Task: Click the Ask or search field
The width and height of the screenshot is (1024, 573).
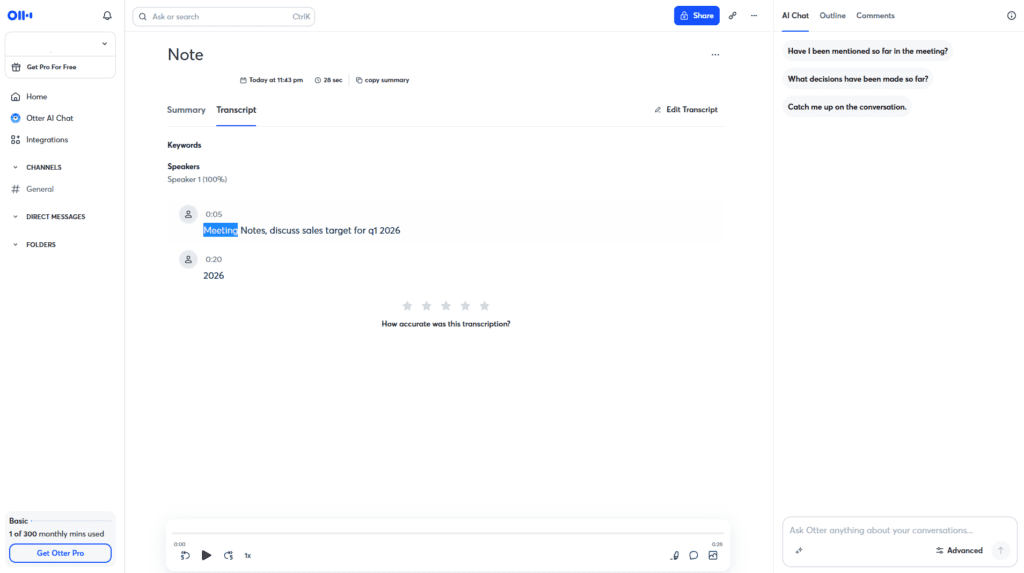Action: (223, 16)
